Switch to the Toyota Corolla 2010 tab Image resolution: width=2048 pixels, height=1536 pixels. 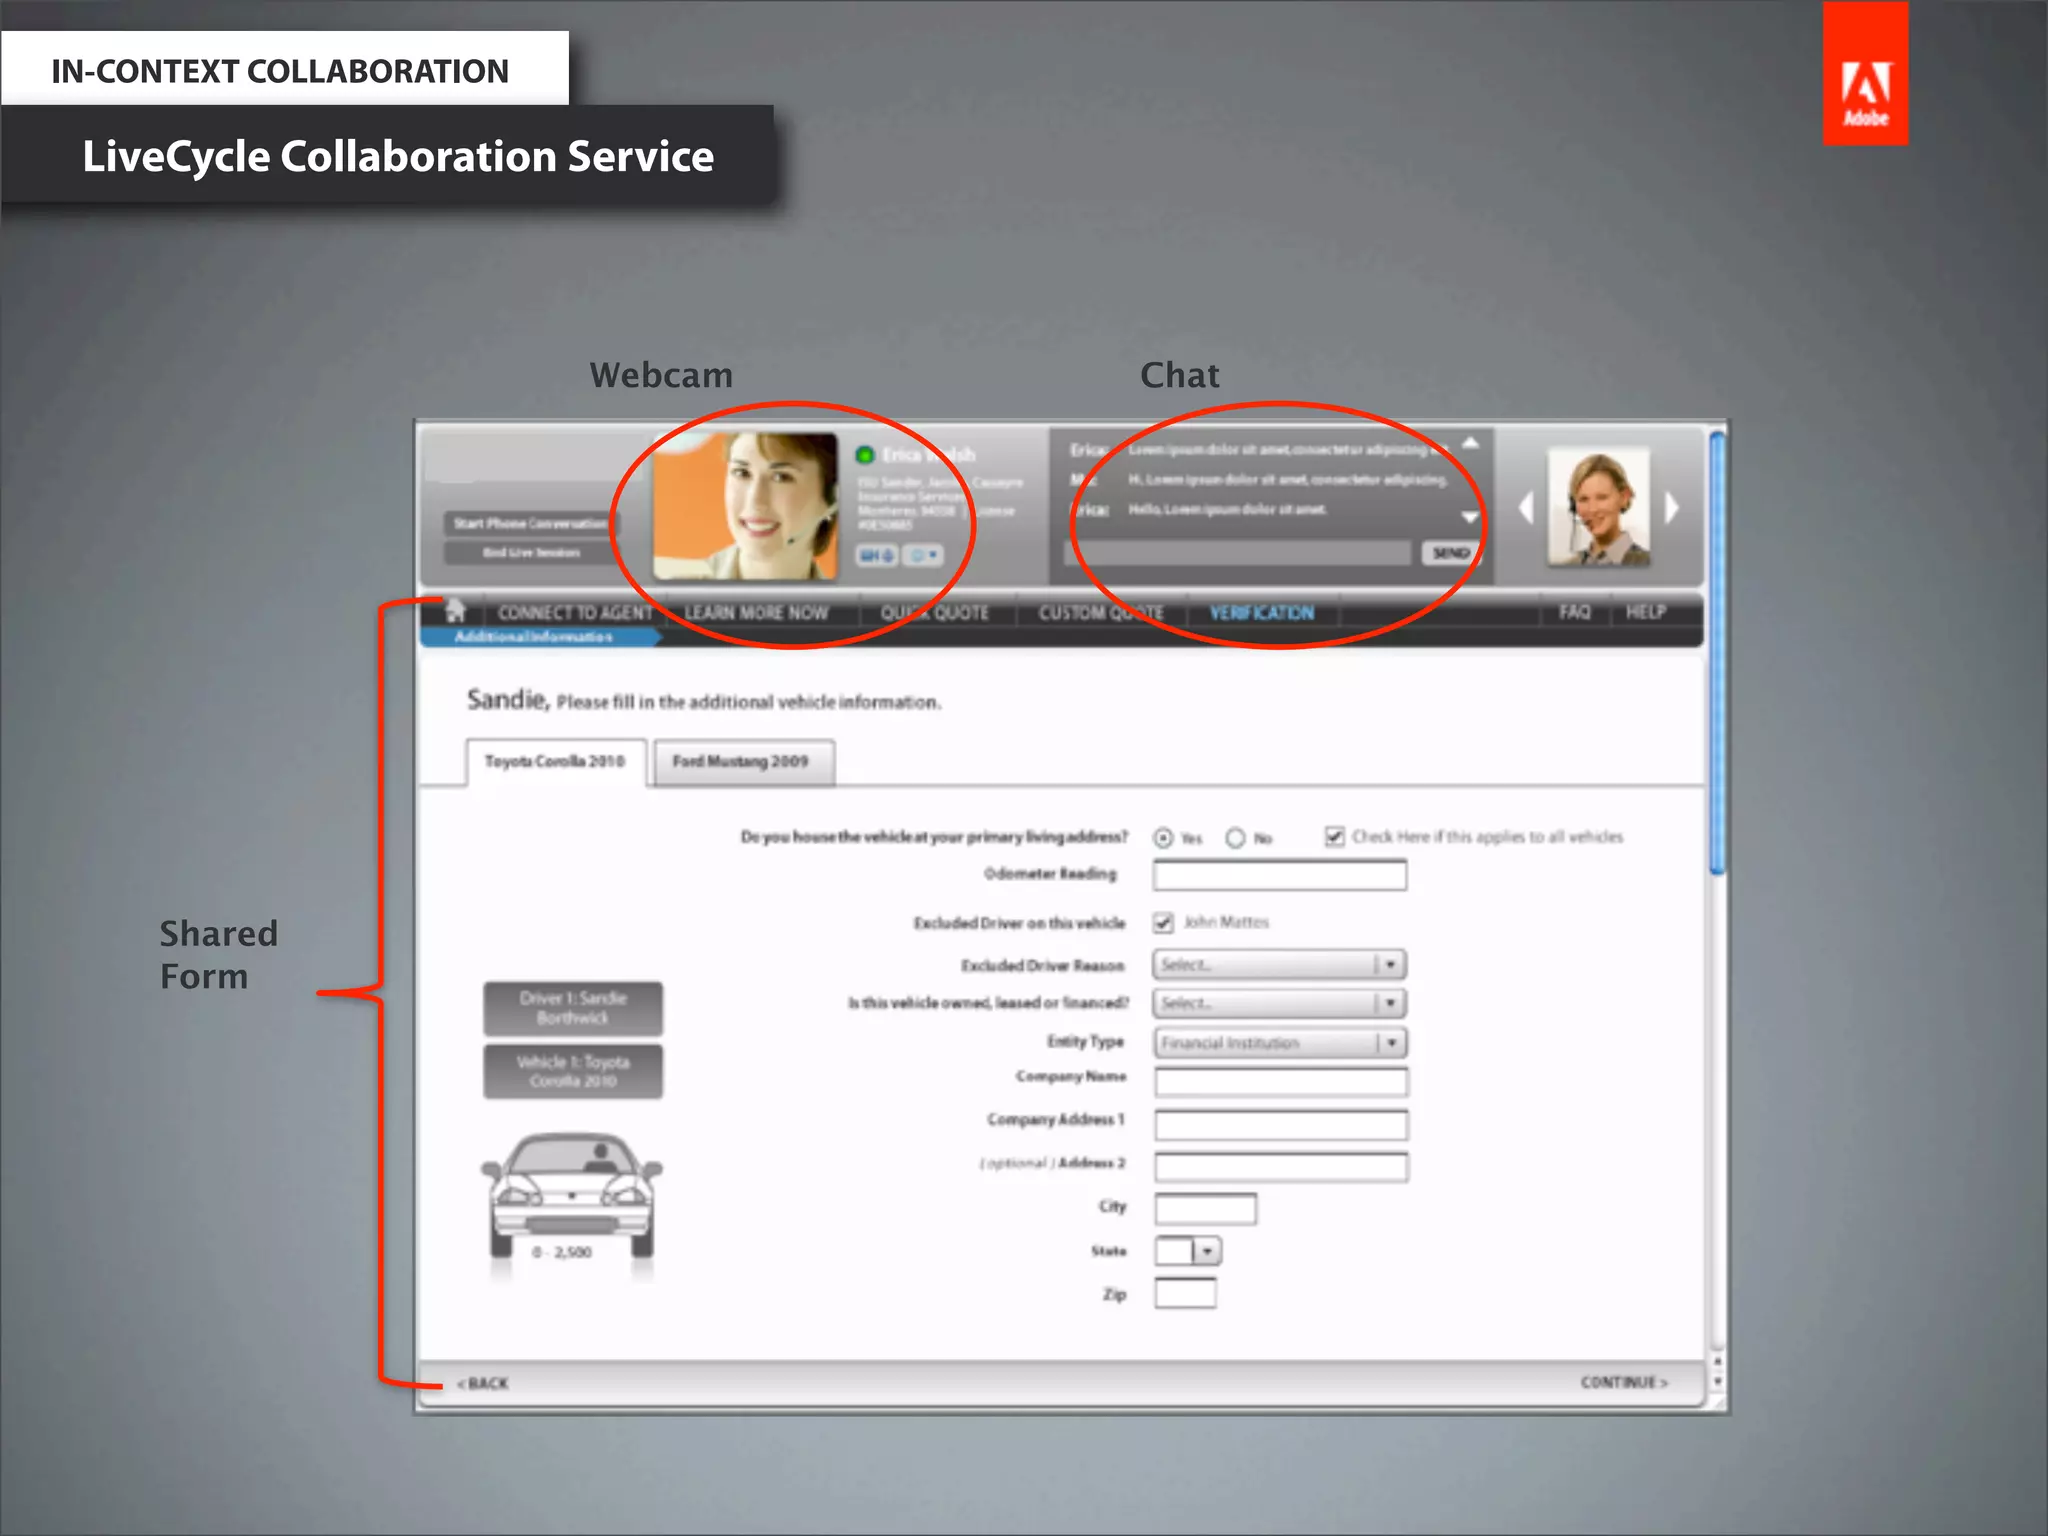tap(555, 762)
